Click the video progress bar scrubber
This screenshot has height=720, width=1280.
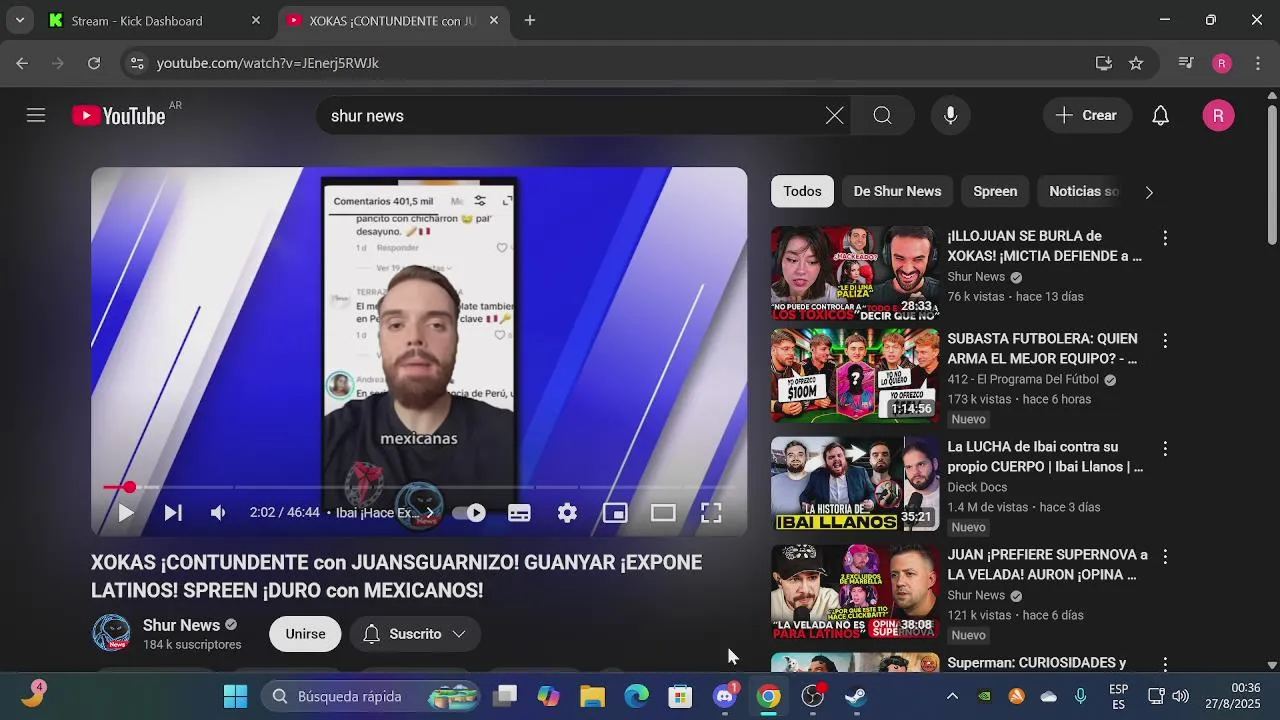pos(129,487)
